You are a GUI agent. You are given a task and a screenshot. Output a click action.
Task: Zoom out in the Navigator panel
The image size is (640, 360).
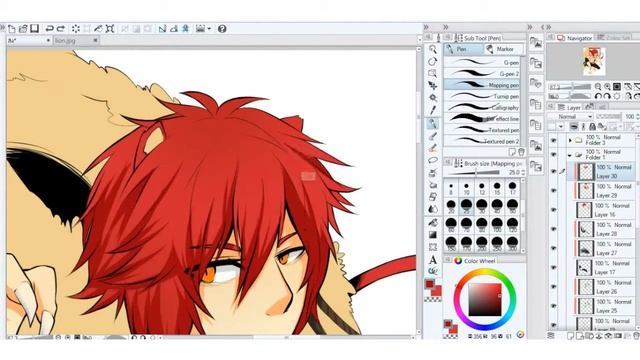[598, 87]
